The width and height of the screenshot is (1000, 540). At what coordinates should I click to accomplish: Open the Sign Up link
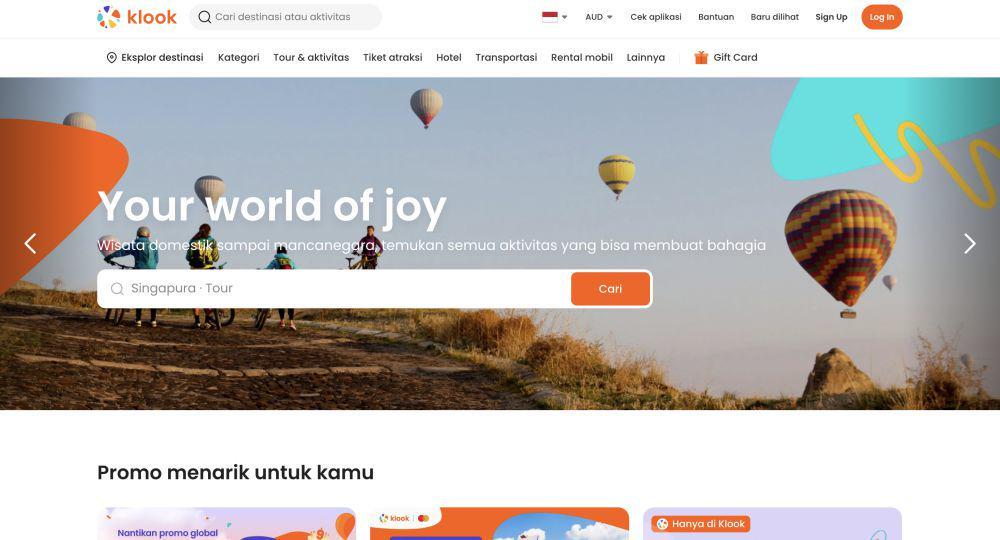(x=831, y=17)
